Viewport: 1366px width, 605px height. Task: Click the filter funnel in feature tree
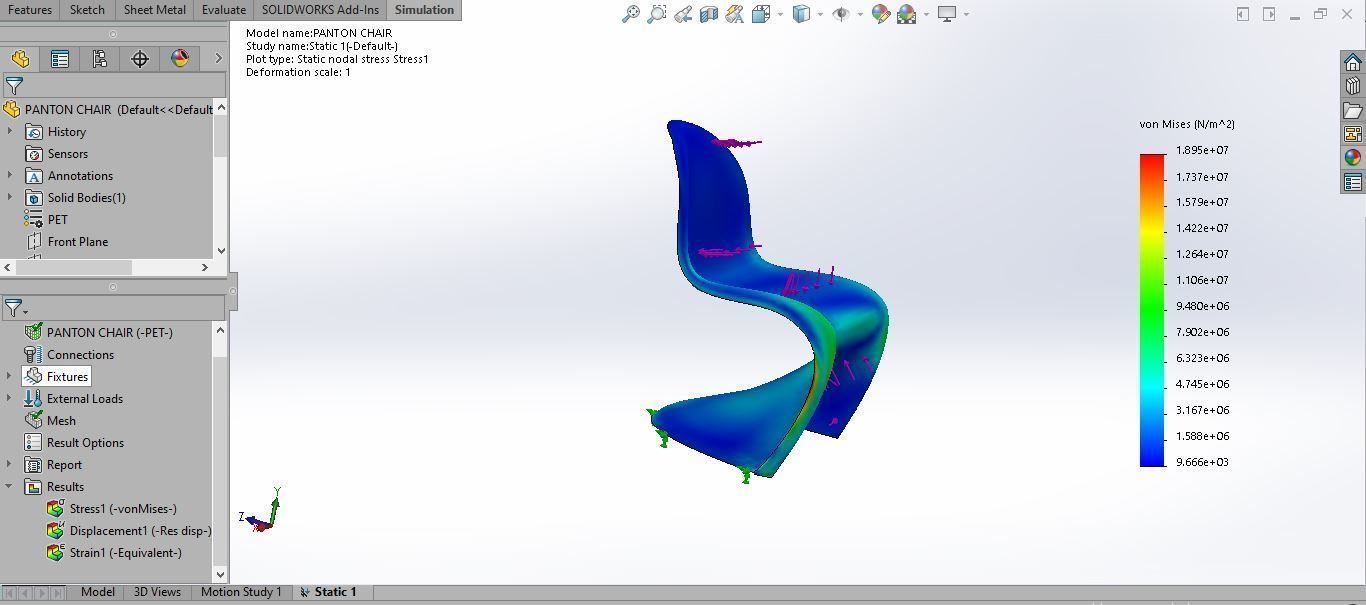pyautogui.click(x=14, y=86)
